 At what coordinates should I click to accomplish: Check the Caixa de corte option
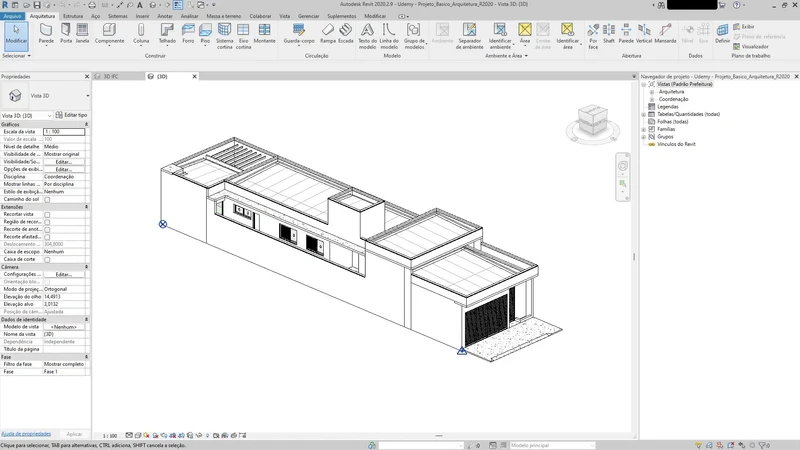pyautogui.click(x=47, y=259)
